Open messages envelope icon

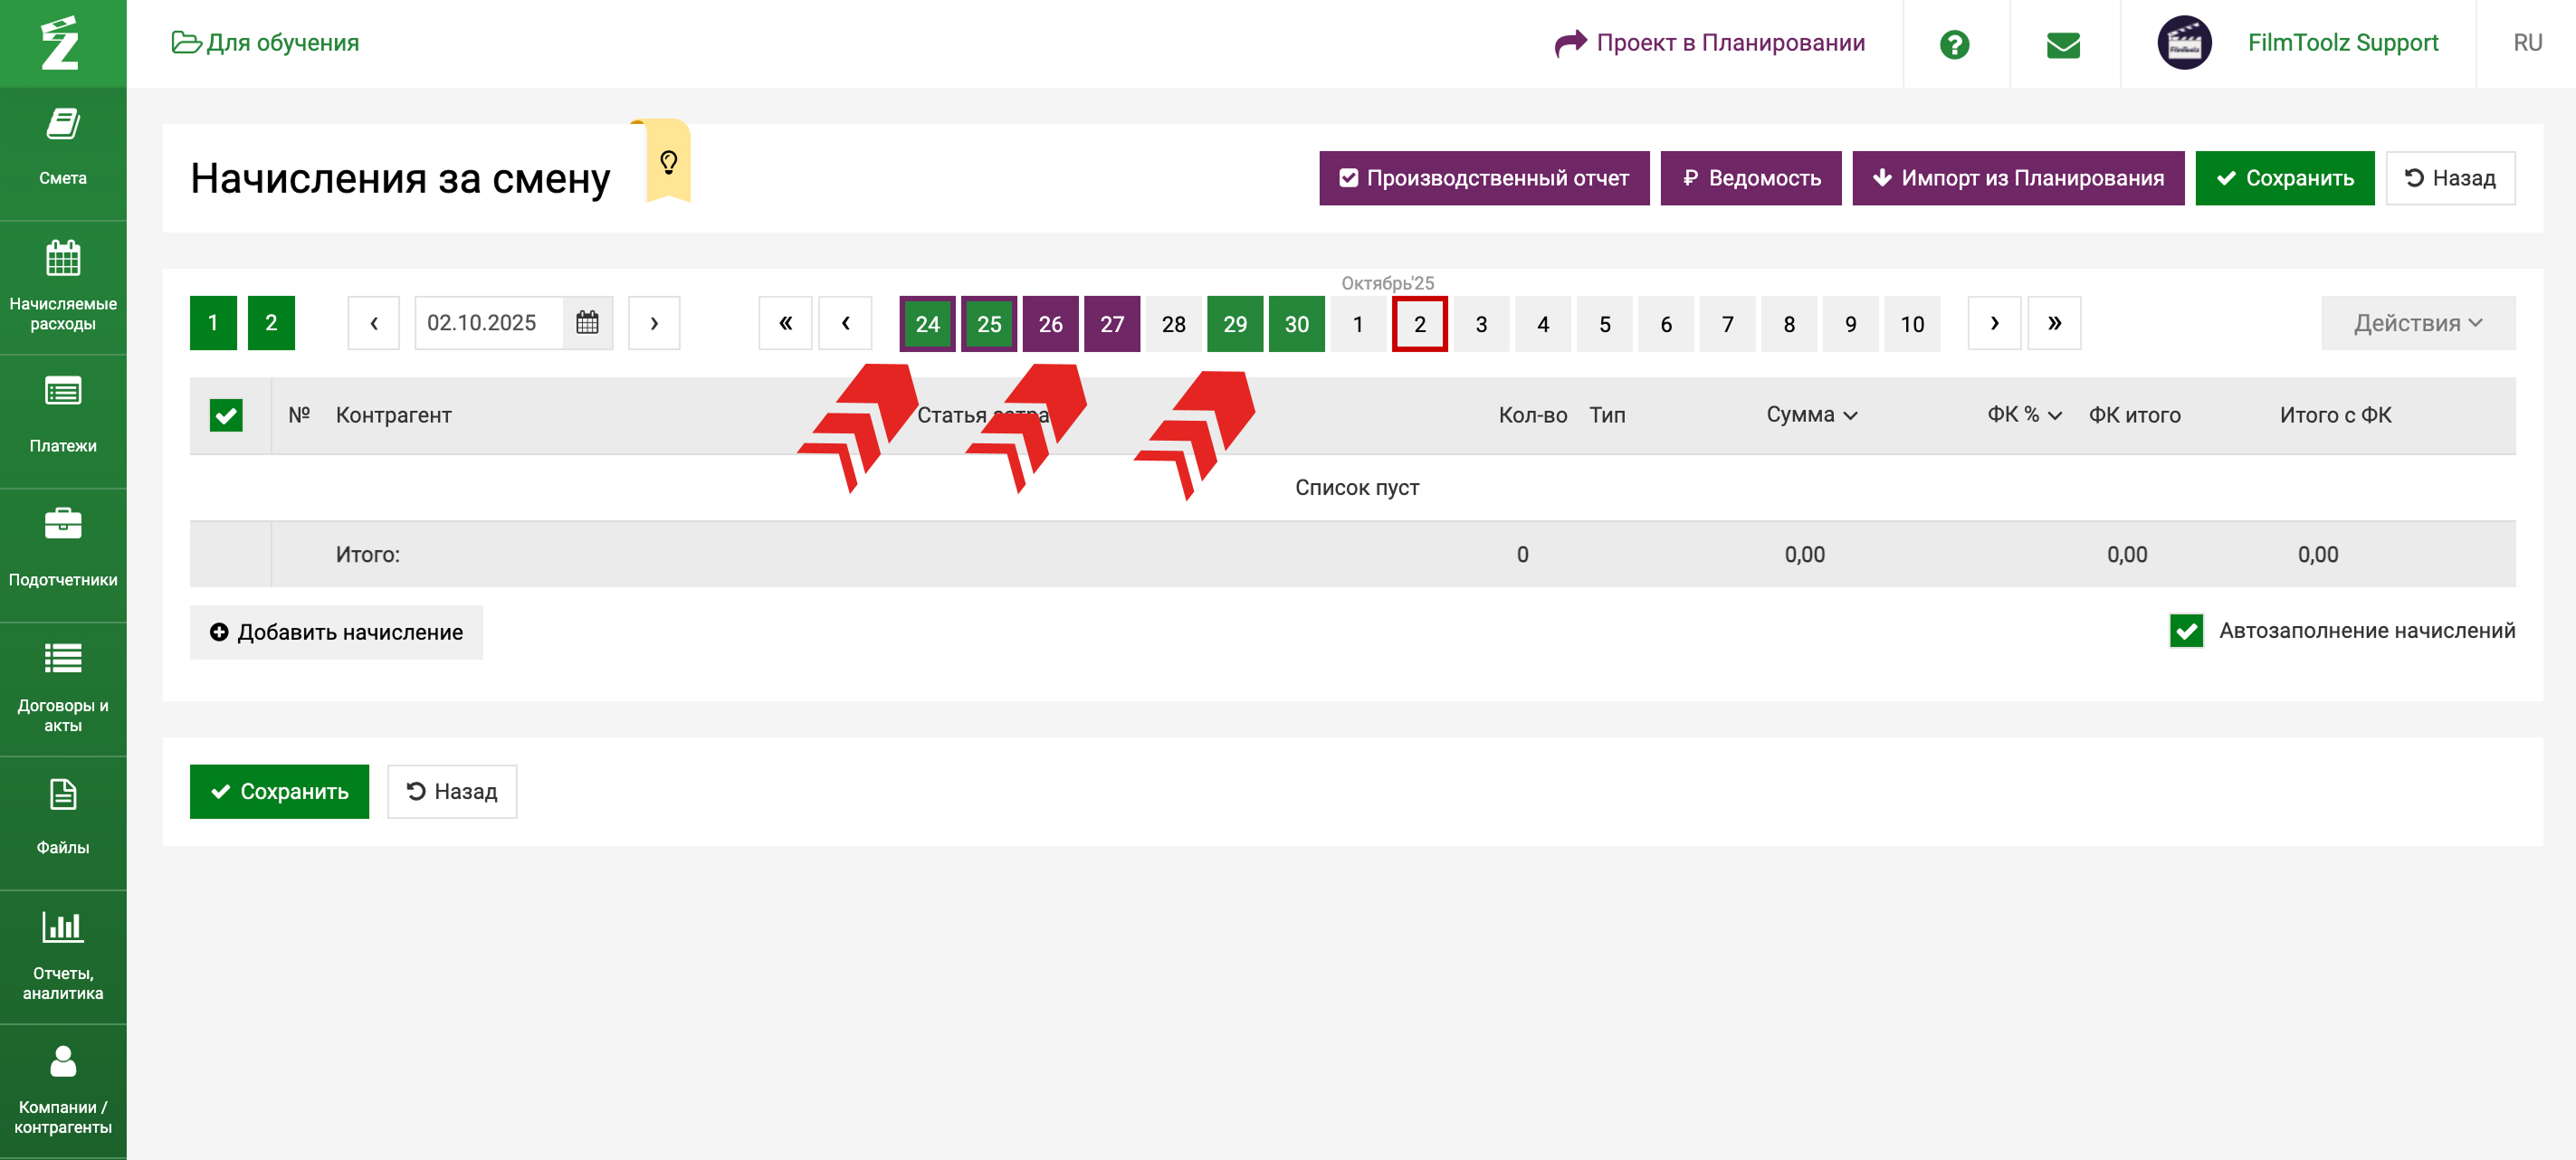[2063, 44]
